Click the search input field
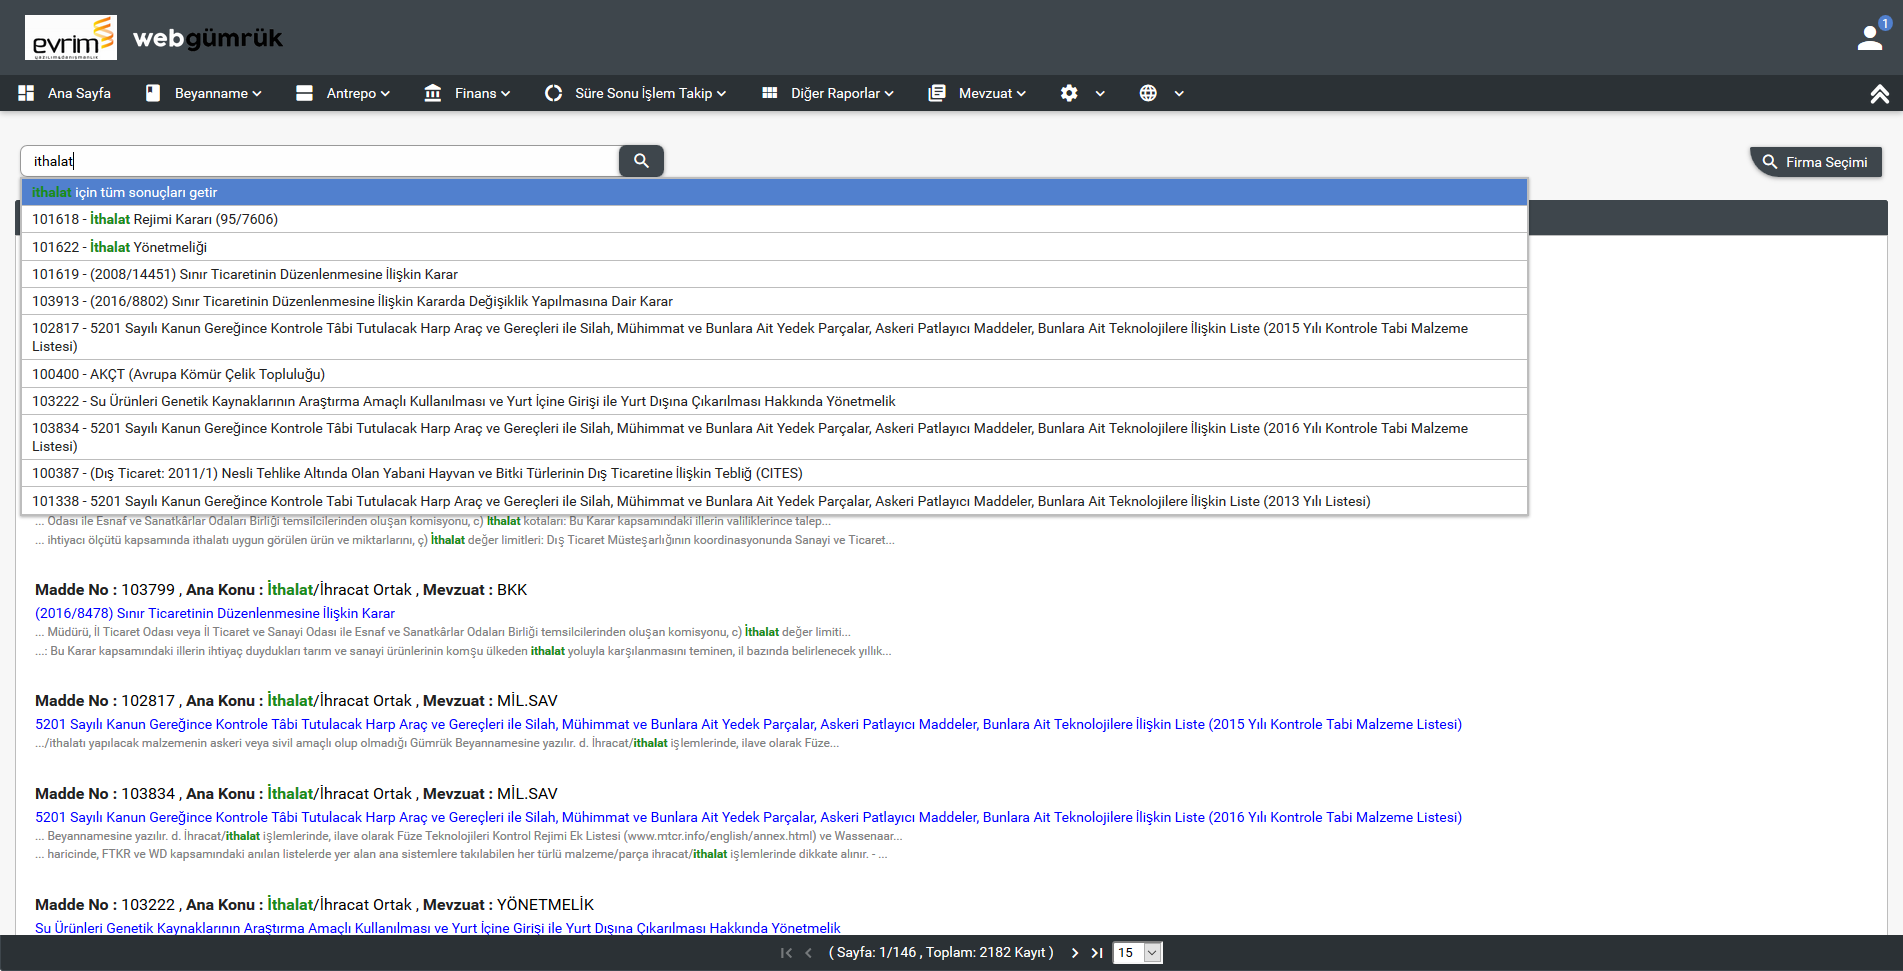This screenshot has height=971, width=1903. pos(320,161)
